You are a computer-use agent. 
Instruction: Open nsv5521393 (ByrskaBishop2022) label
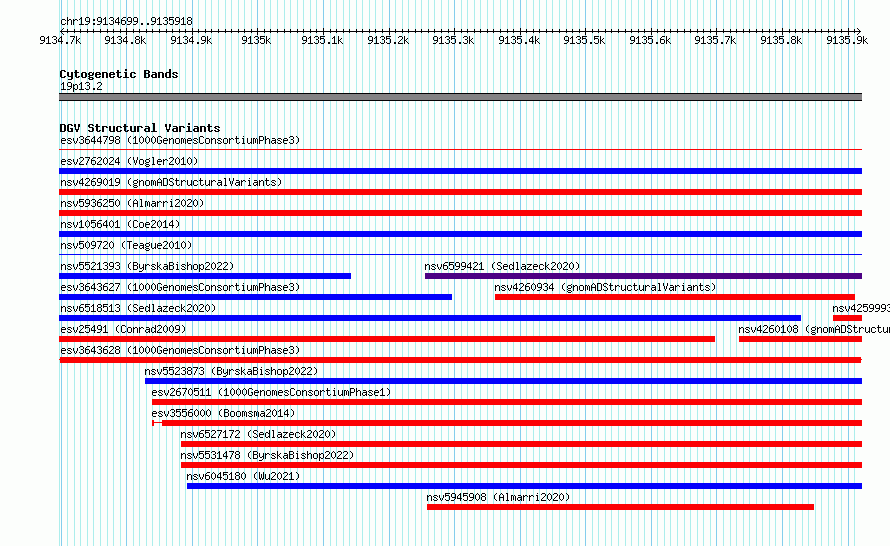pos(147,266)
